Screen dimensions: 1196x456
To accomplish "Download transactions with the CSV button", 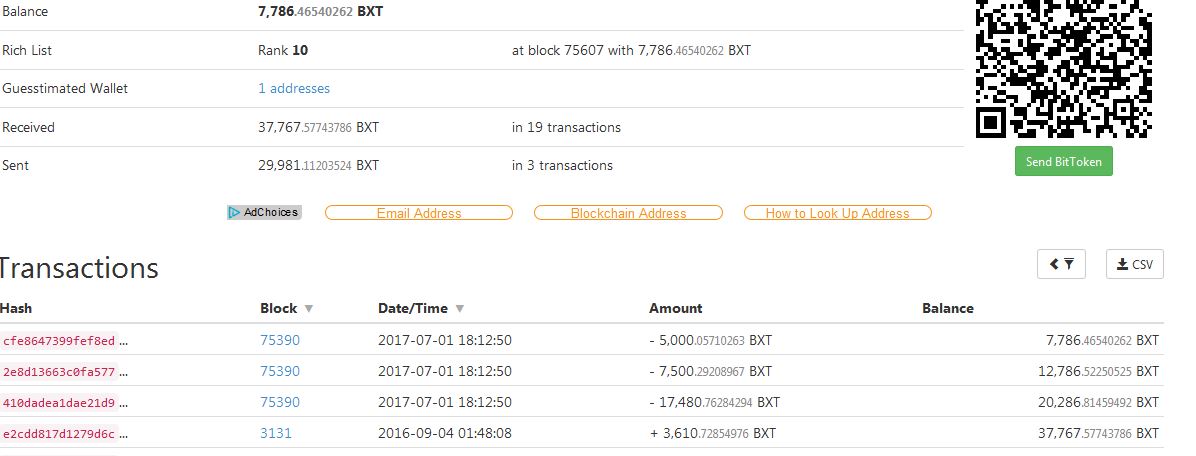I will [x=1135, y=264].
